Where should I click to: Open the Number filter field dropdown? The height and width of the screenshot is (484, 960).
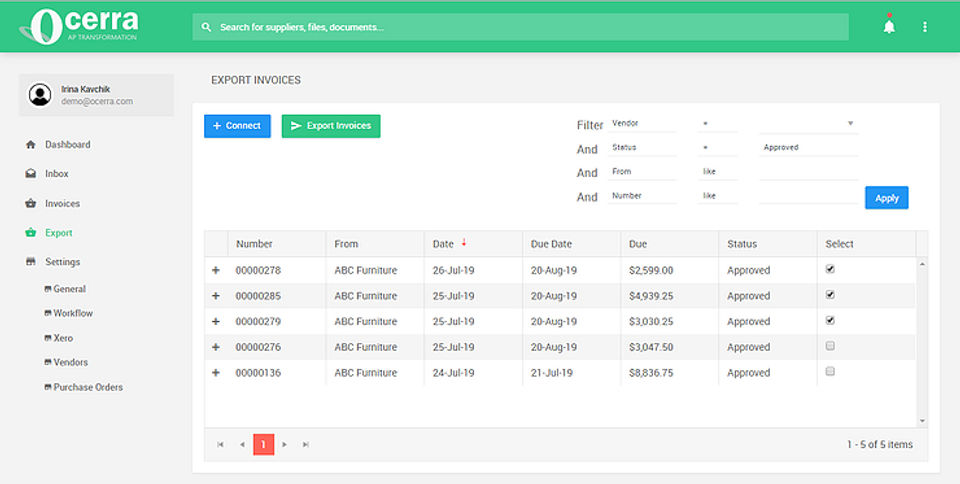pyautogui.click(x=642, y=196)
